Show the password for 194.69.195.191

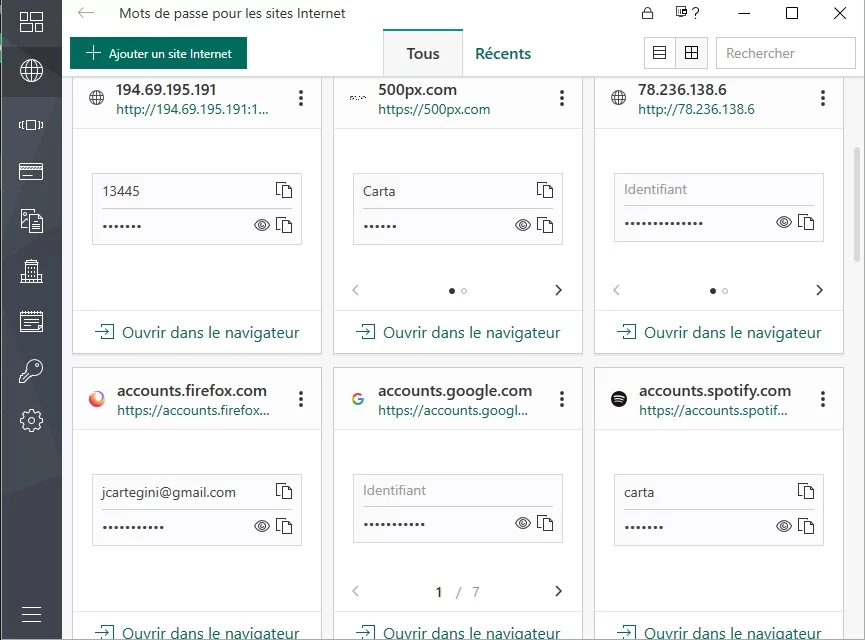click(x=262, y=225)
